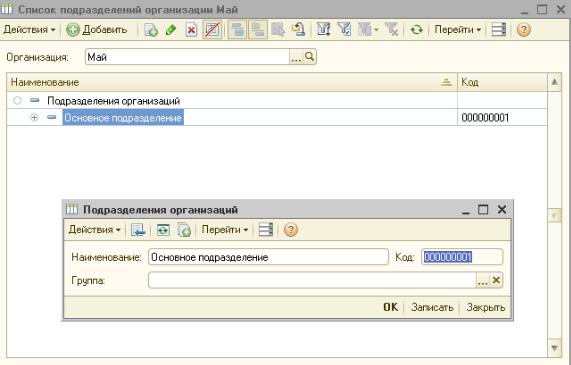Click the scroll down arrow of the list

(554, 348)
